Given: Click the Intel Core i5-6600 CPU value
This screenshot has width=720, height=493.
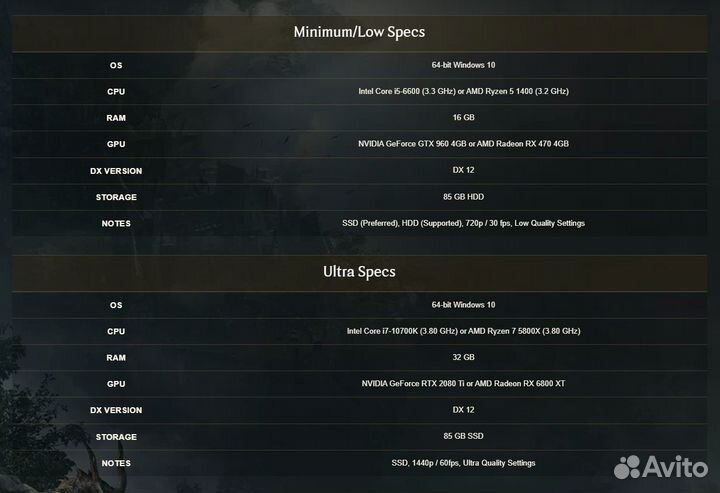Looking at the screenshot, I should click(463, 91).
